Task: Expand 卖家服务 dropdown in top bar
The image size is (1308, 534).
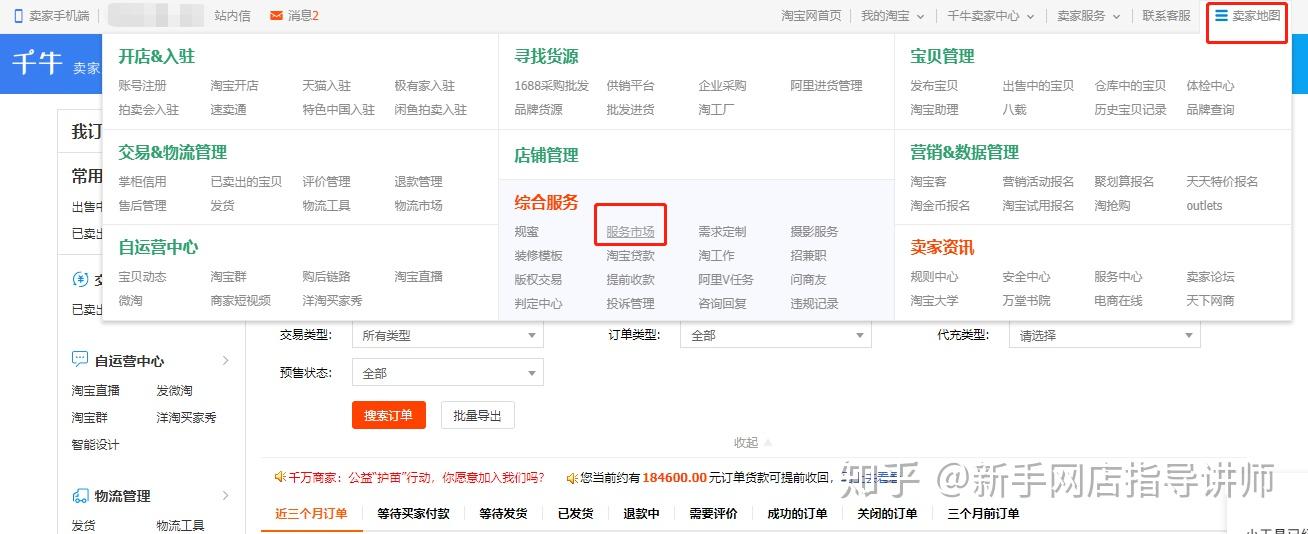Action: click(1115, 16)
